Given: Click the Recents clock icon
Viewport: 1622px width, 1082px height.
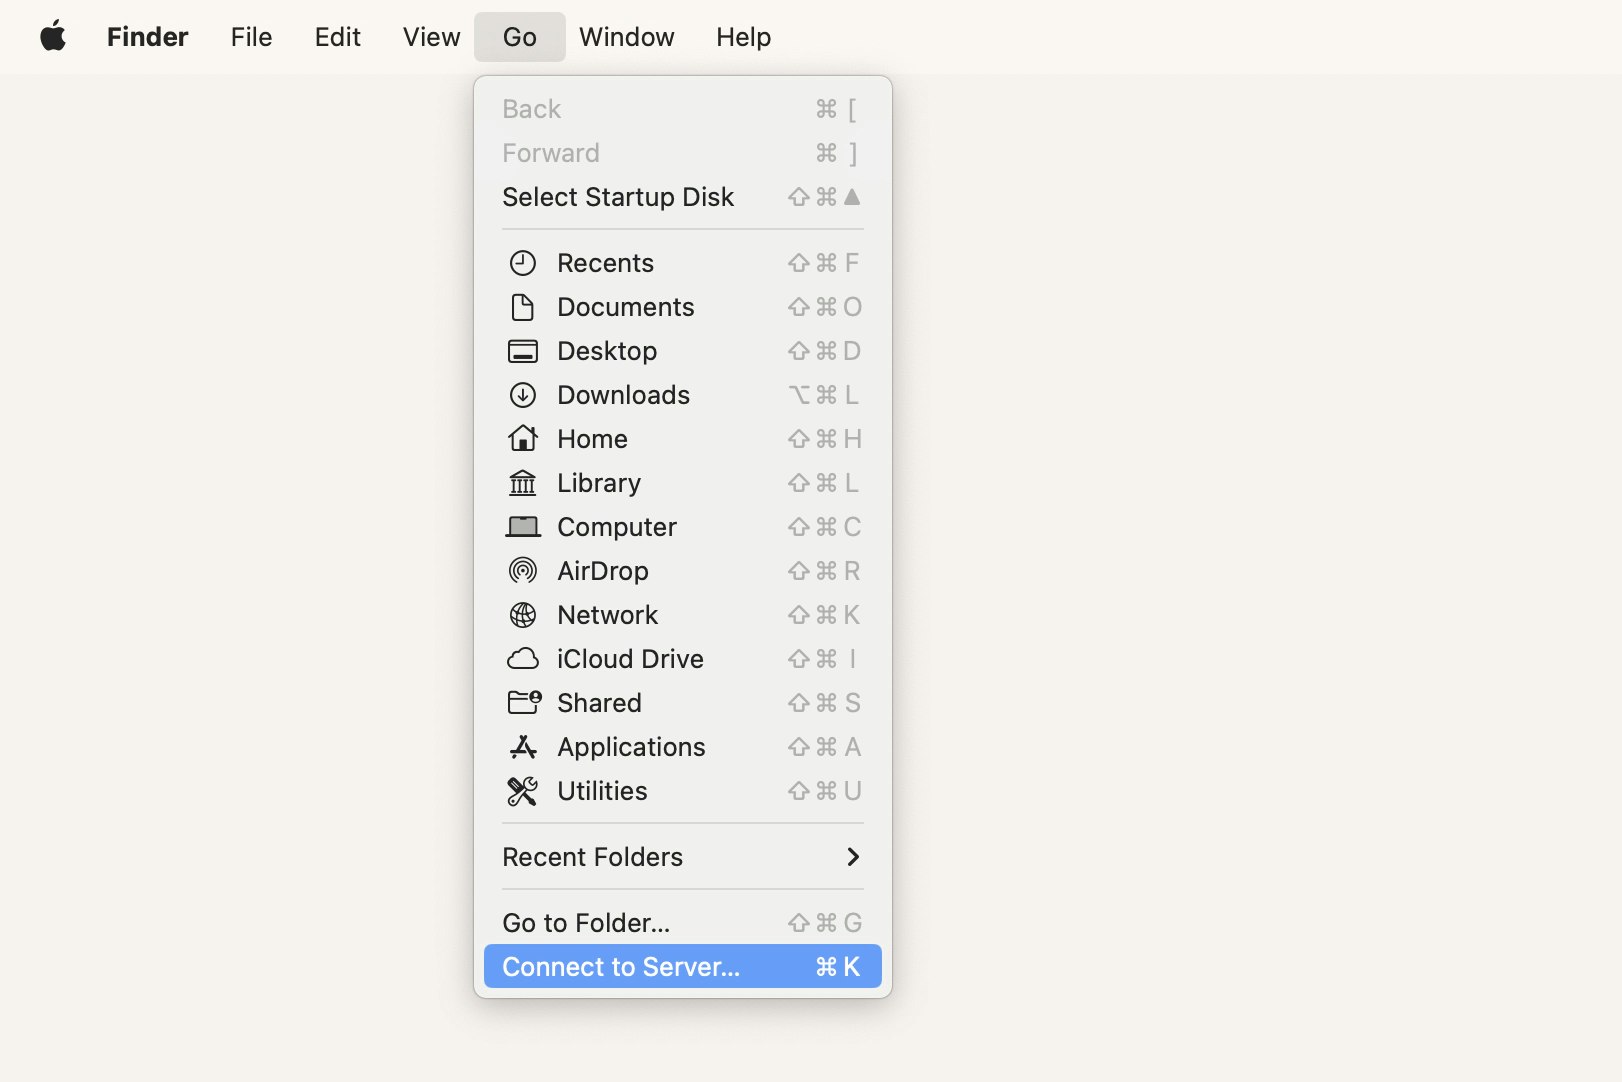Looking at the screenshot, I should (523, 263).
